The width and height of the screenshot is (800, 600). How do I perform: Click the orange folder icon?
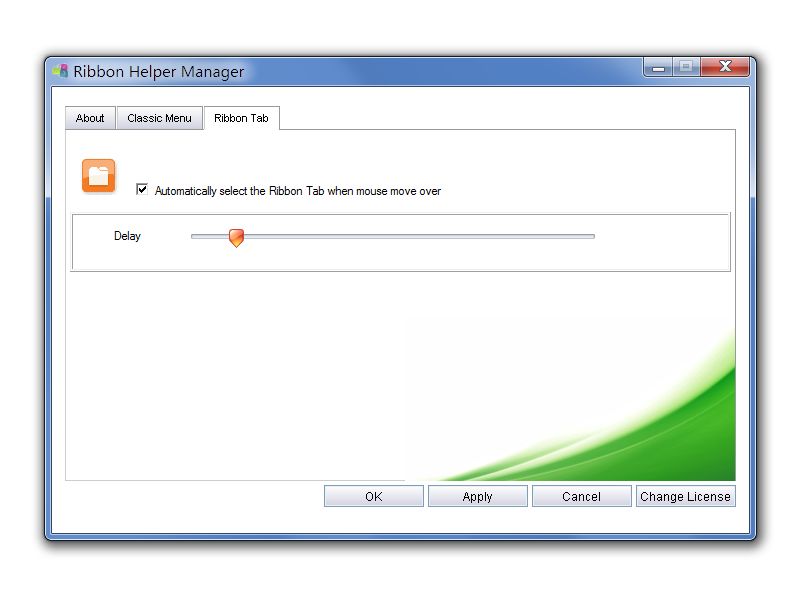(x=98, y=176)
